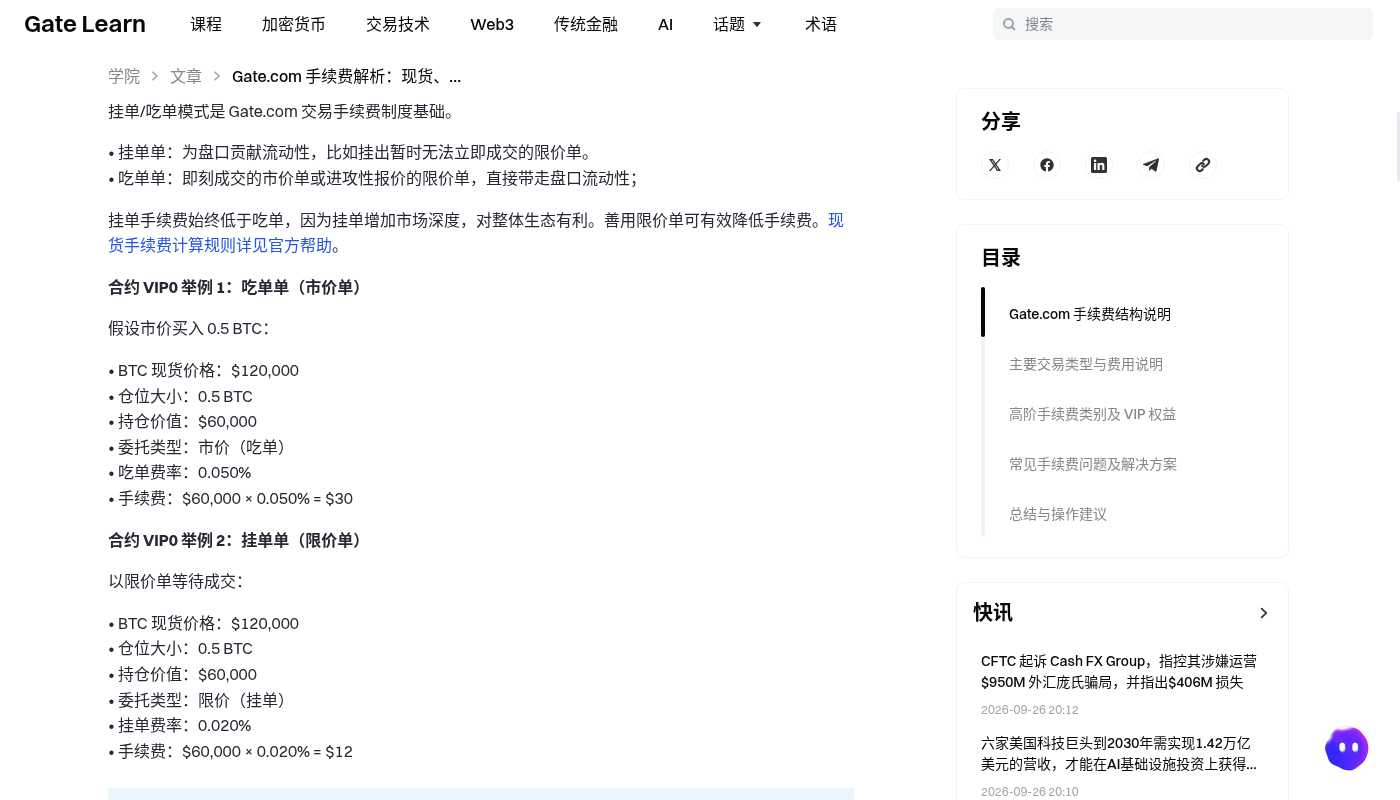Click breadcrumb Gate.com 手续费解析 title
Screen dimensions: 1400x800
(347, 77)
